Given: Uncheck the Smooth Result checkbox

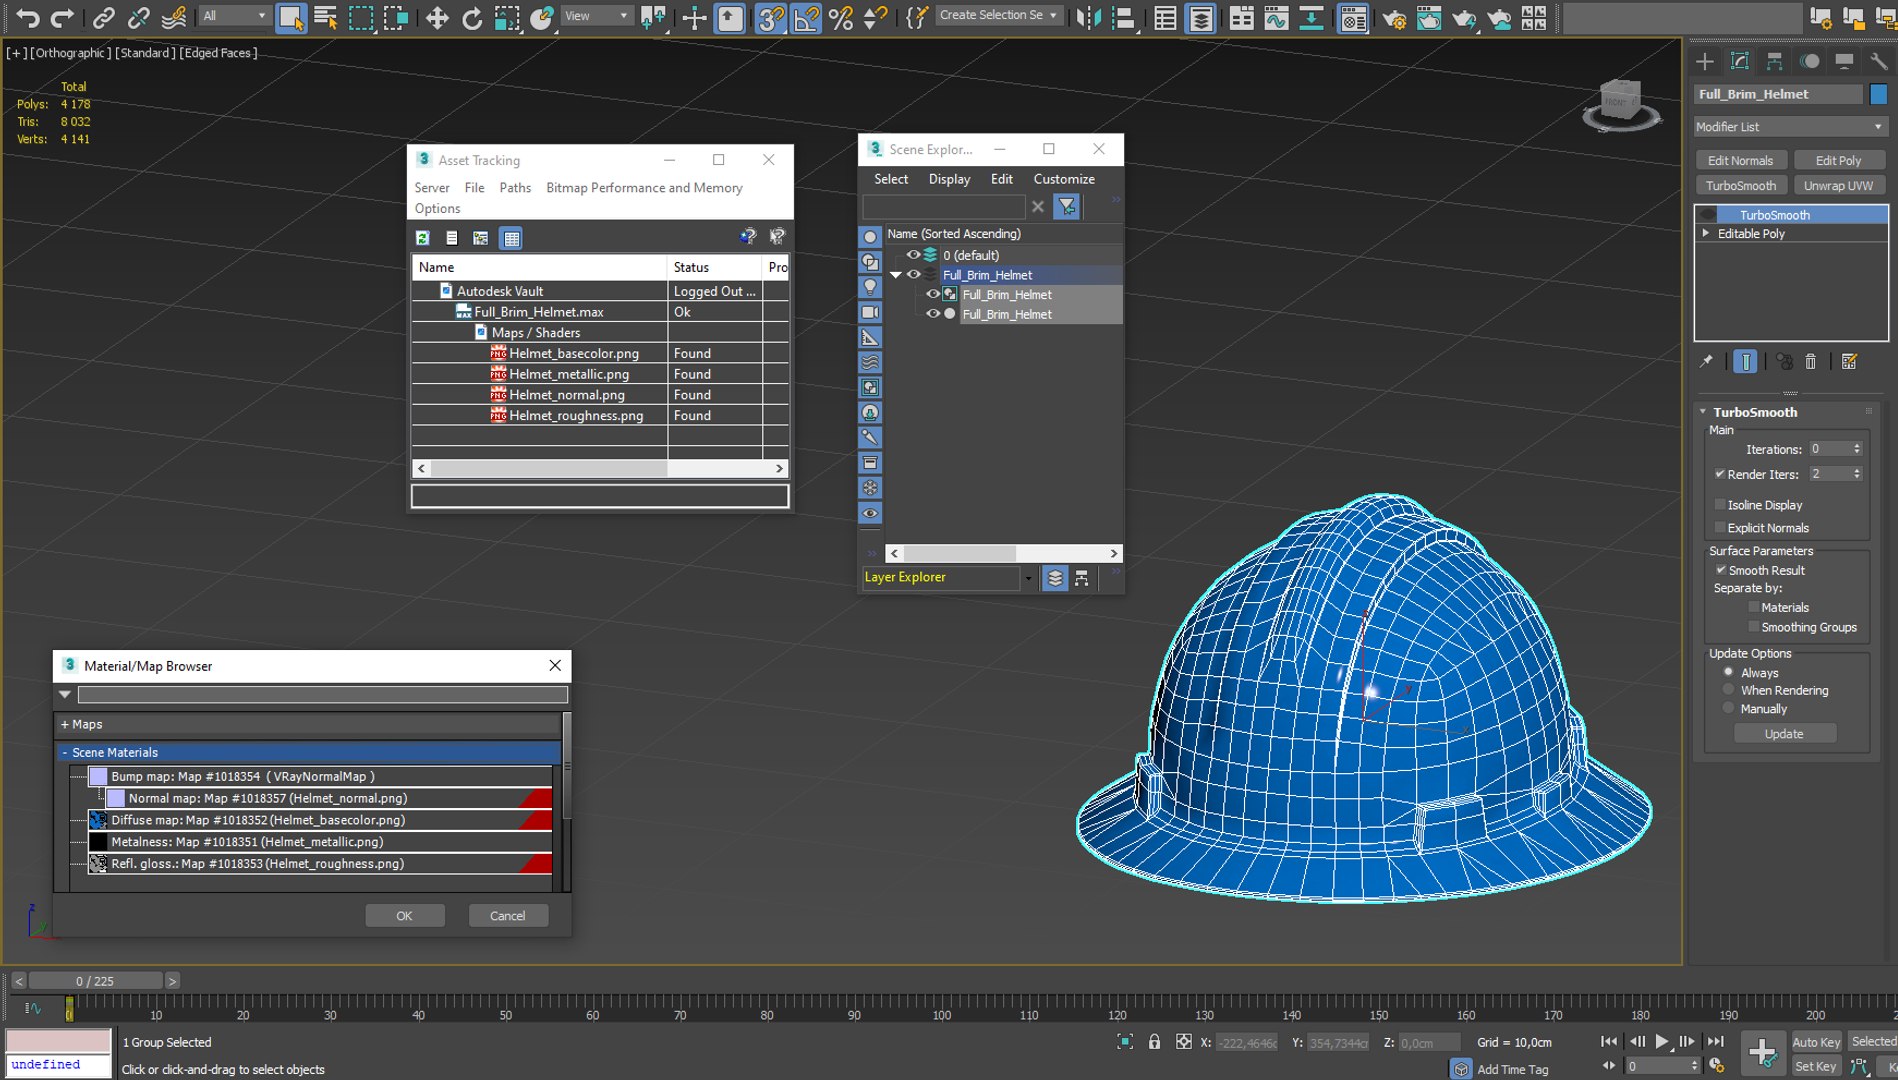Looking at the screenshot, I should click(1721, 570).
